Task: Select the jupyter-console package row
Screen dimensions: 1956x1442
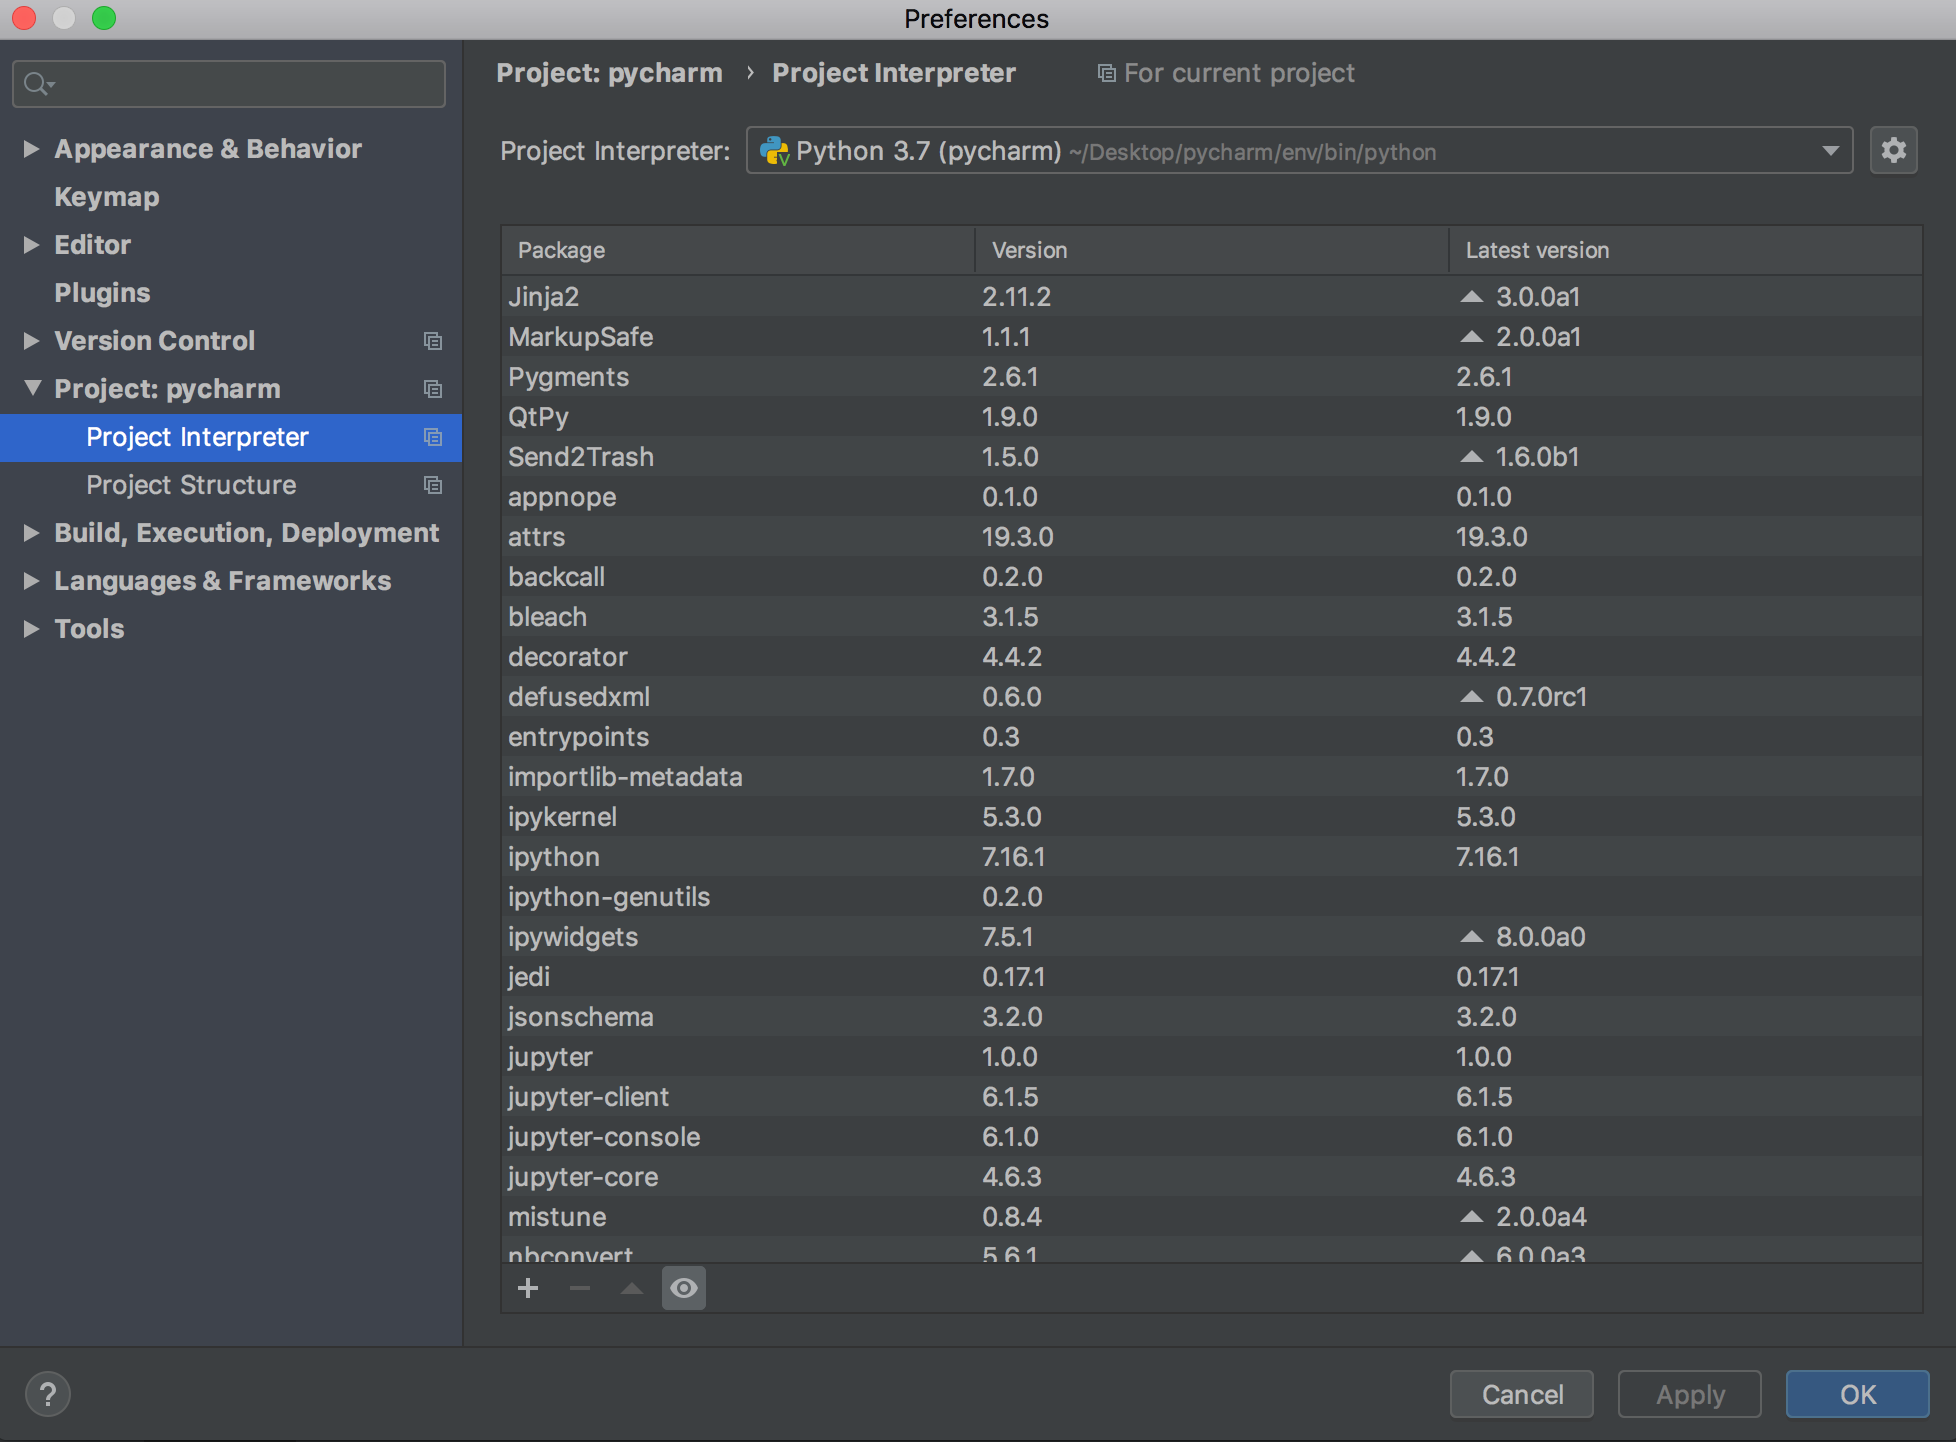Action: point(1212,1137)
